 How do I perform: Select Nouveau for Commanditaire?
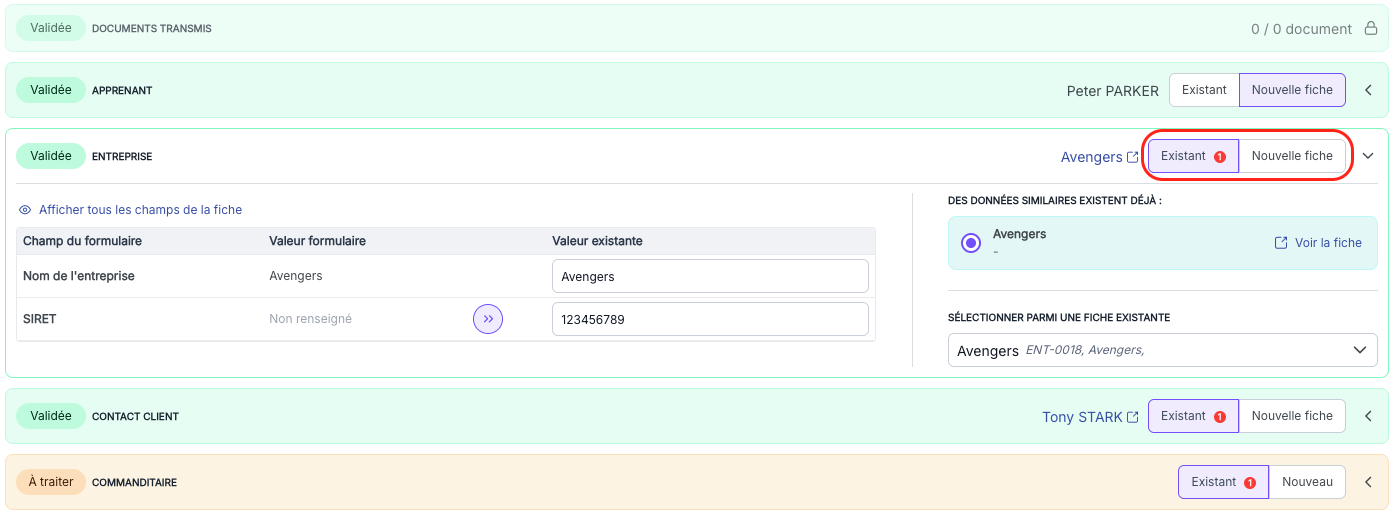1307,482
